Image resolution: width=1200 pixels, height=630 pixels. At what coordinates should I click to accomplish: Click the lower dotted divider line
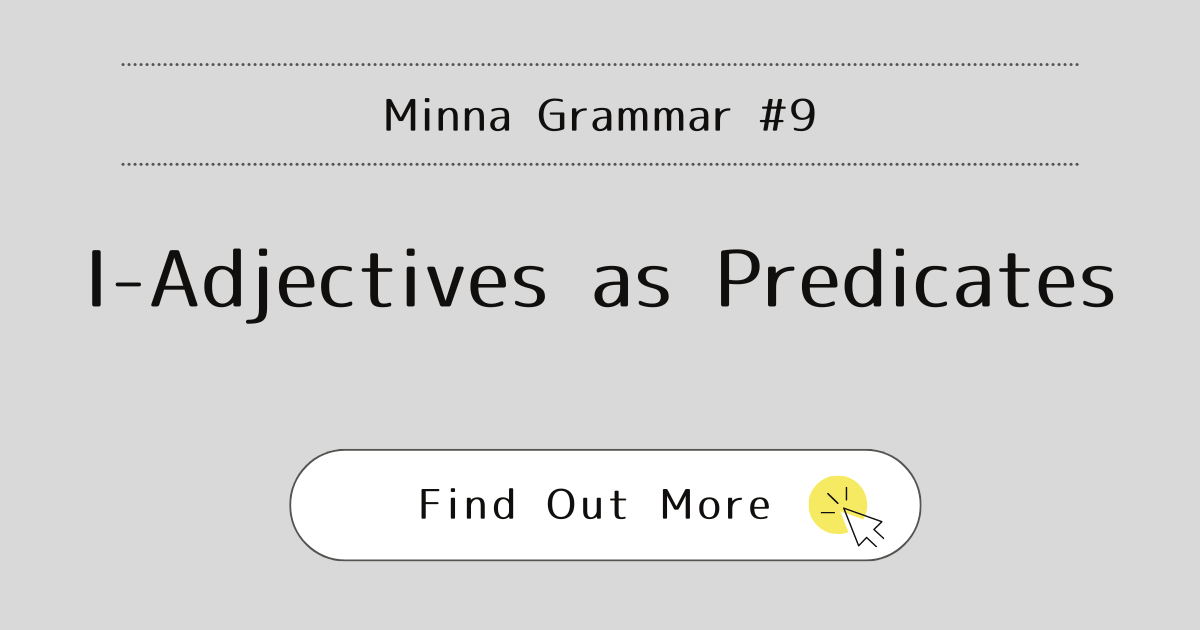(600, 164)
